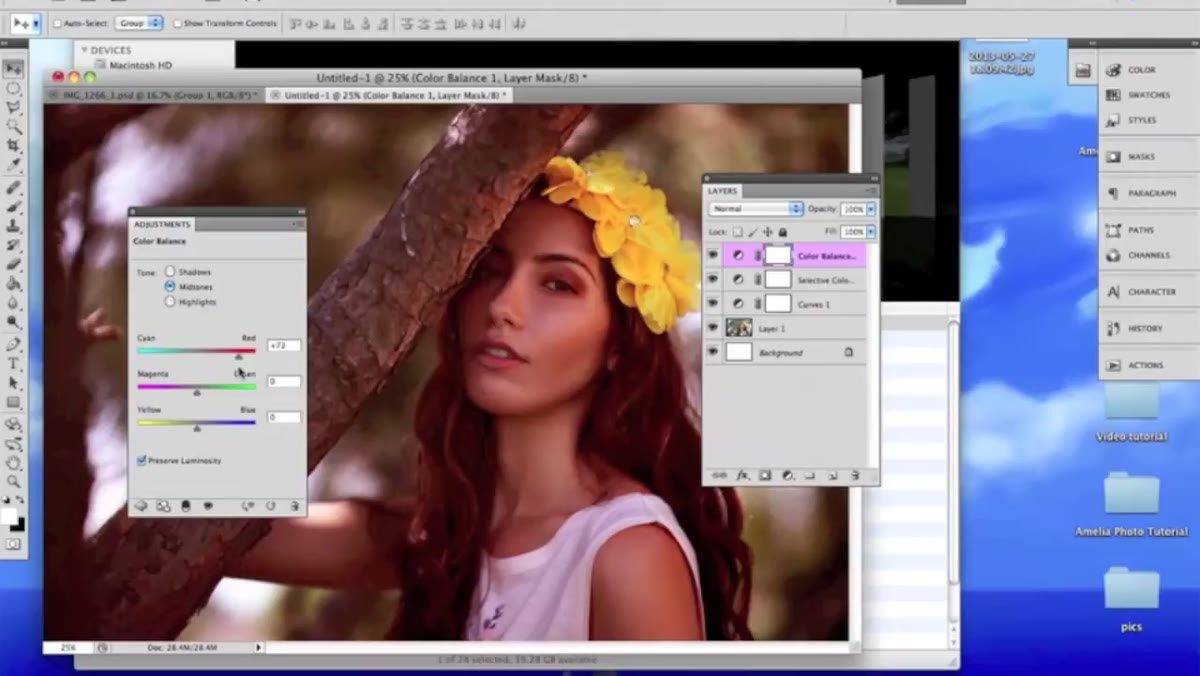Select the Shadows tone radio button
The image size is (1200, 676).
pos(170,271)
